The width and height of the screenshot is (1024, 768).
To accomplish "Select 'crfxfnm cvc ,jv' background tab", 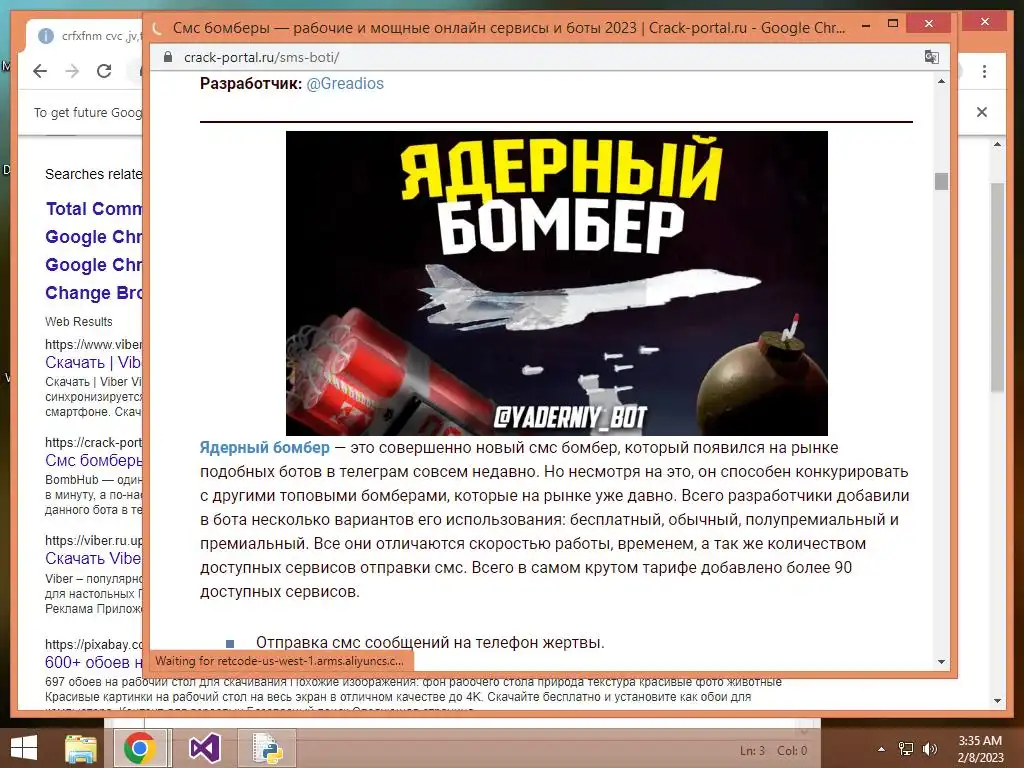I will (101, 36).
